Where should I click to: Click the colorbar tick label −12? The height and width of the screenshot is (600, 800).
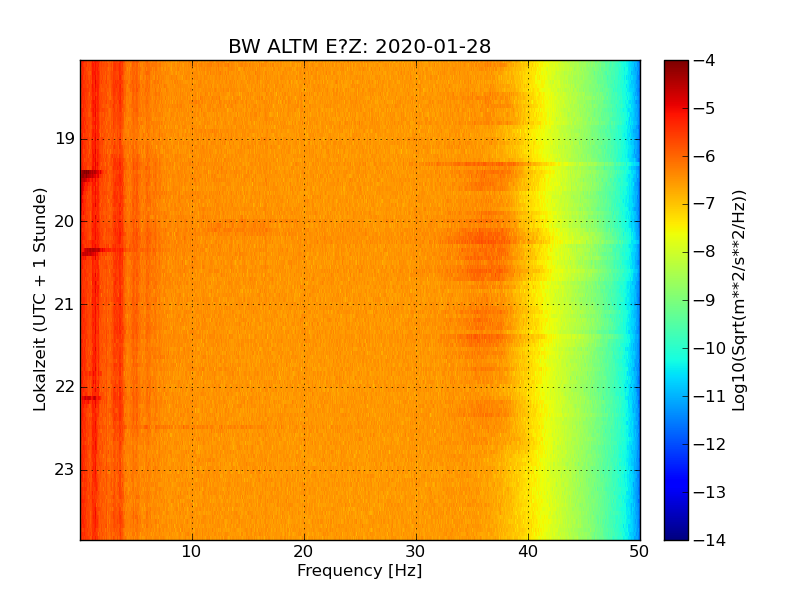710,444
